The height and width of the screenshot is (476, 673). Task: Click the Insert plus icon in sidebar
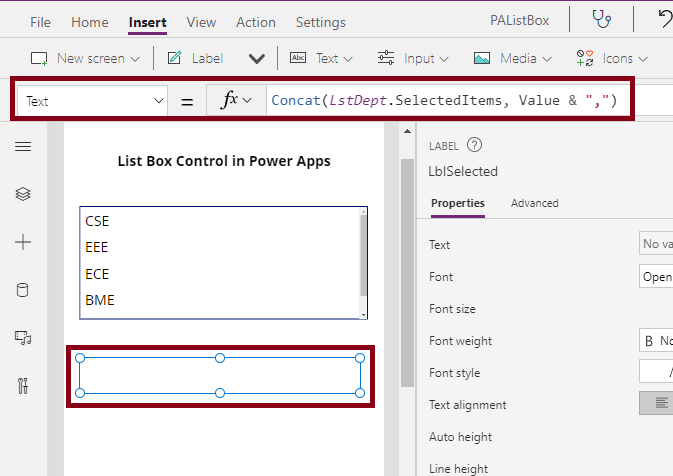click(x=23, y=242)
